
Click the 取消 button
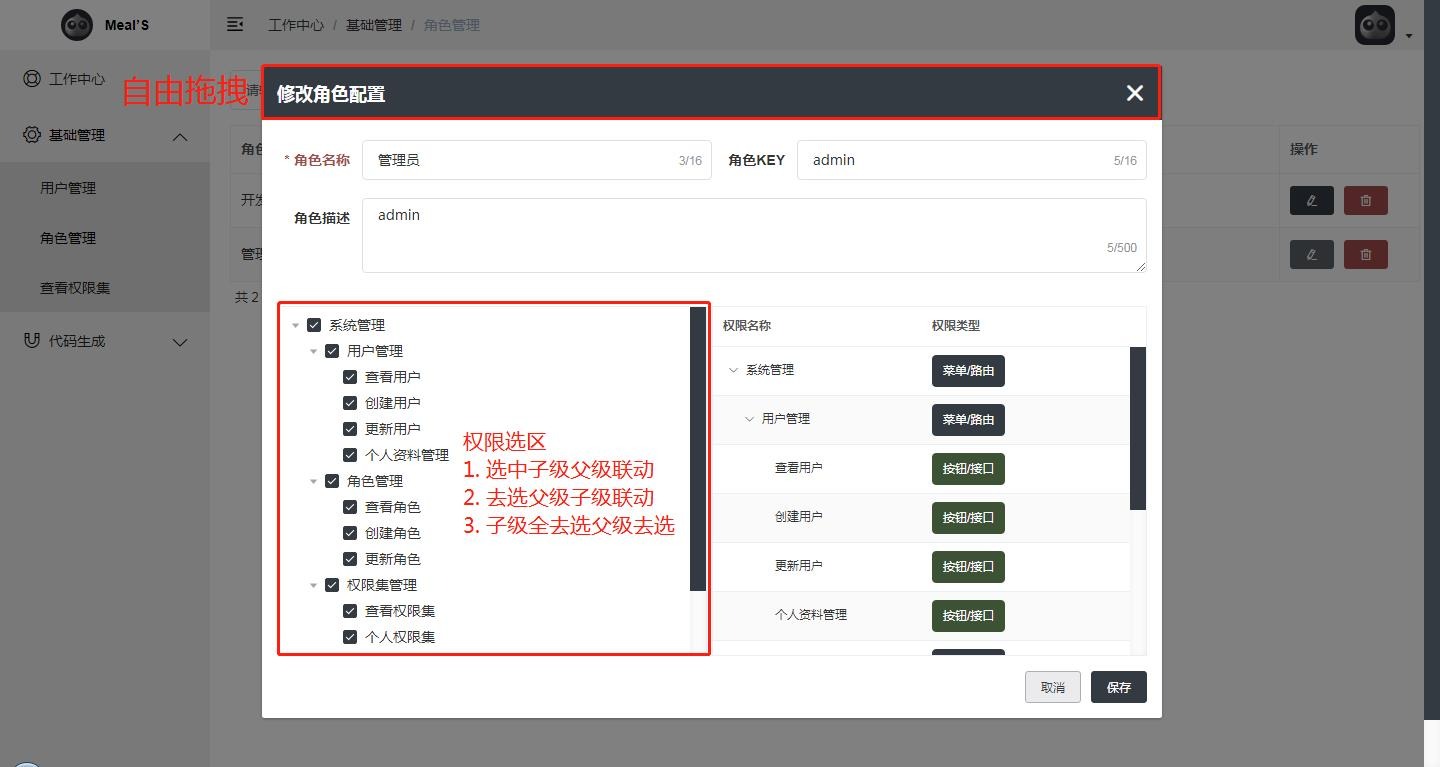[x=1052, y=687]
